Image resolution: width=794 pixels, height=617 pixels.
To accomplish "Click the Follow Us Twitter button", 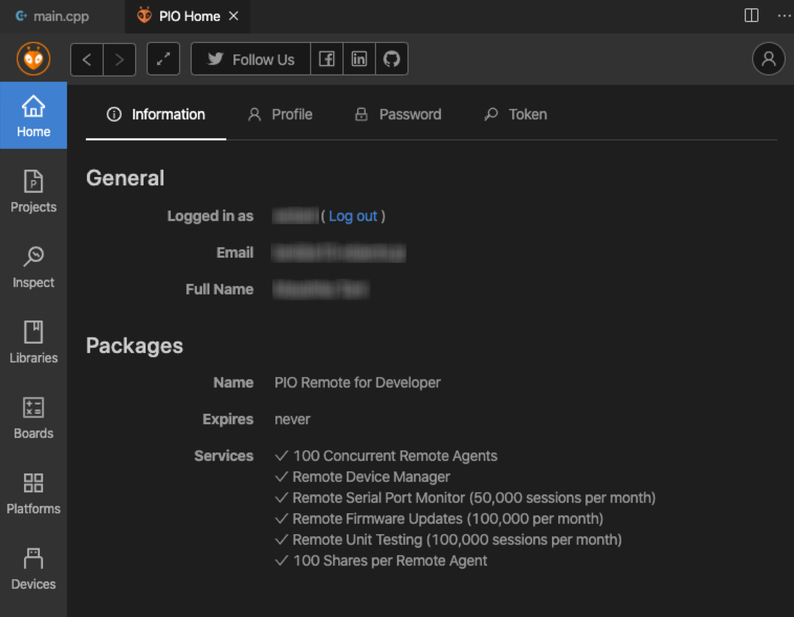I will point(251,59).
